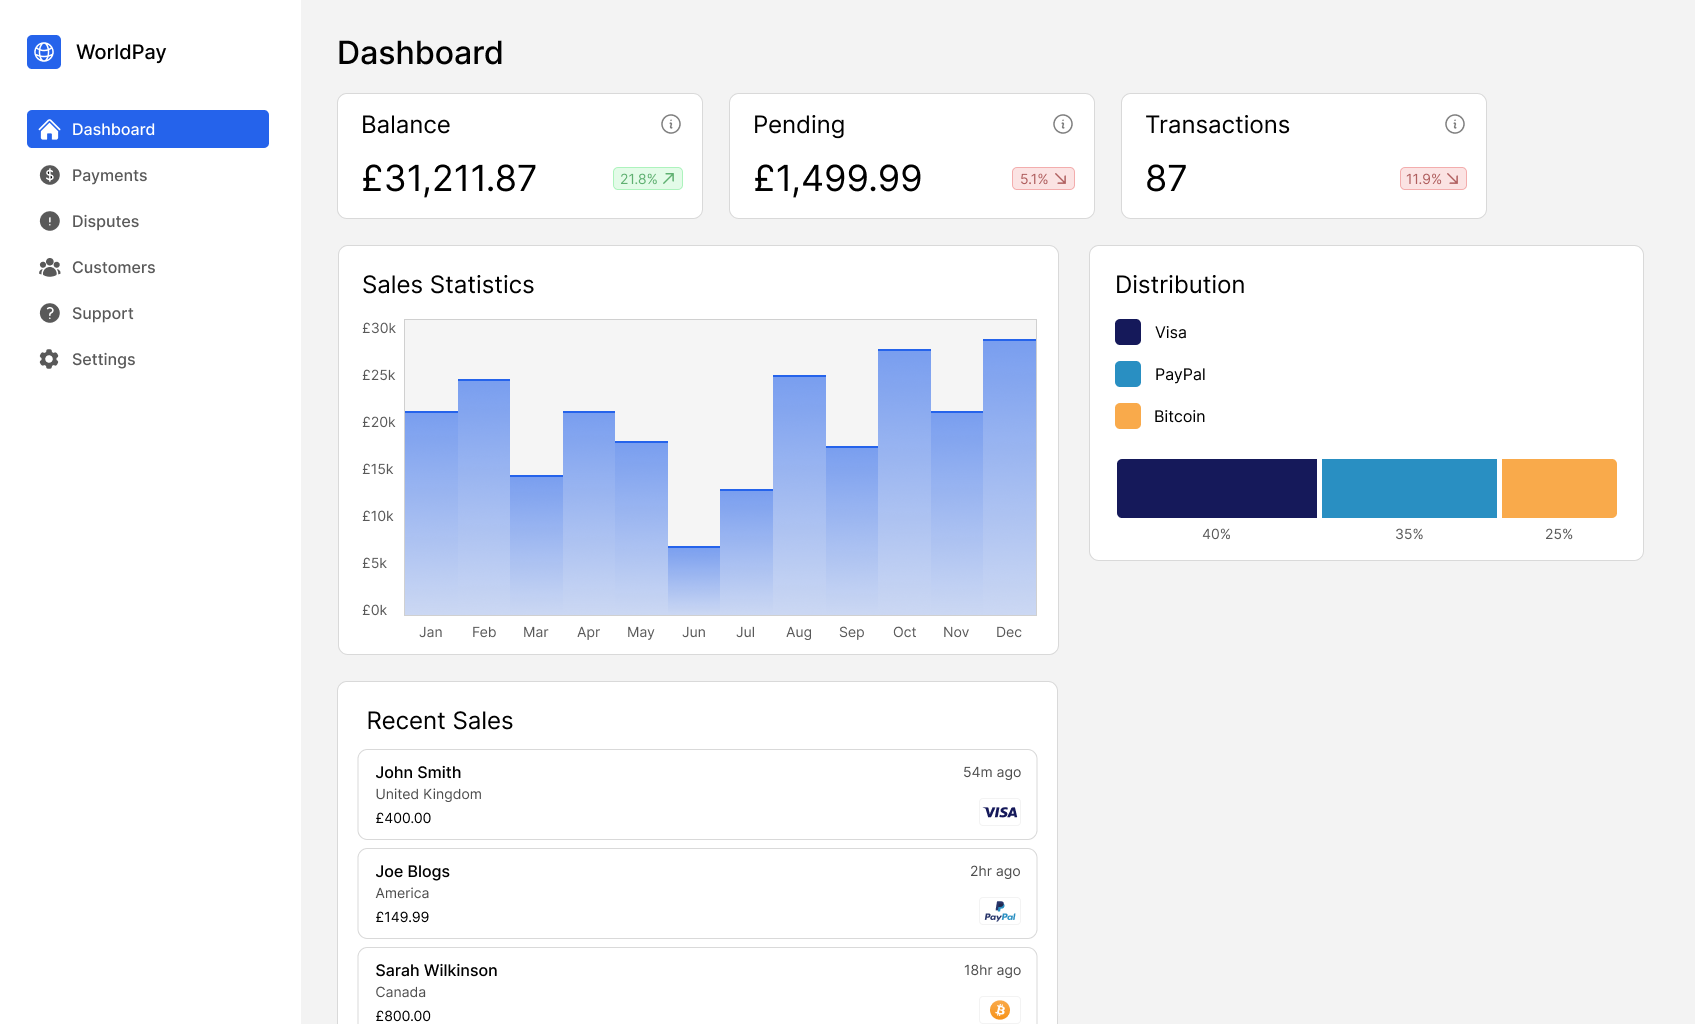Click the Canada country label
This screenshot has width=1695, height=1024.
point(400,992)
